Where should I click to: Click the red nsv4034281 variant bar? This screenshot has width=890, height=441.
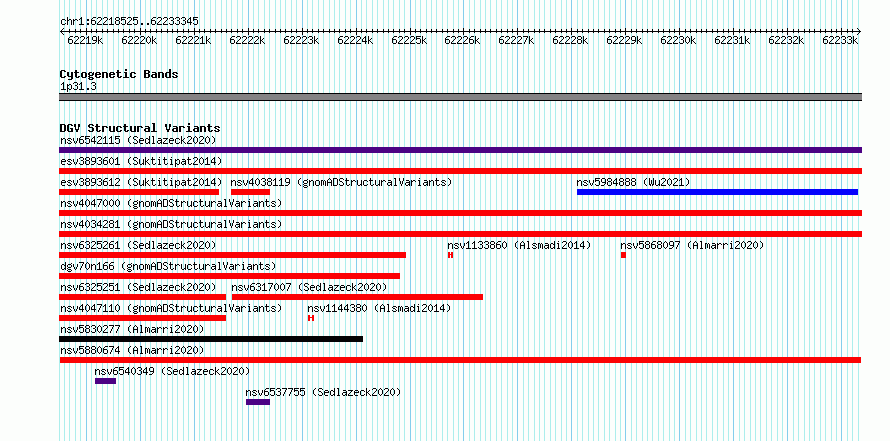click(460, 234)
